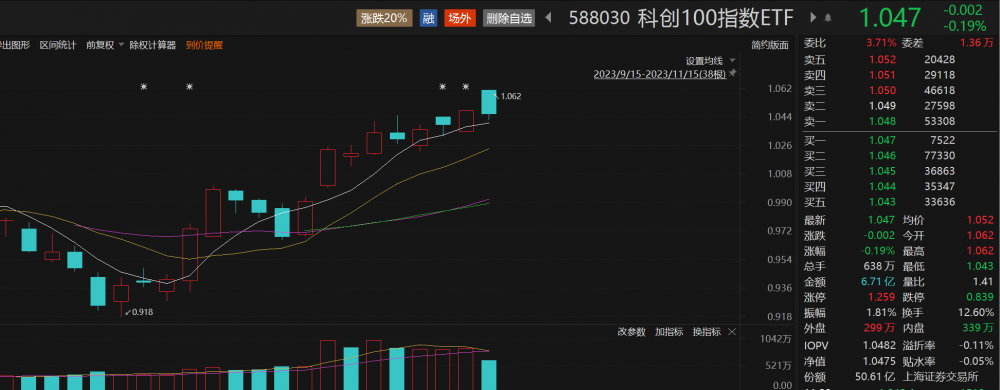Click the 2023/9/15-2023/11/15 date range label
This screenshot has width=1000, height=390.
tap(660, 74)
